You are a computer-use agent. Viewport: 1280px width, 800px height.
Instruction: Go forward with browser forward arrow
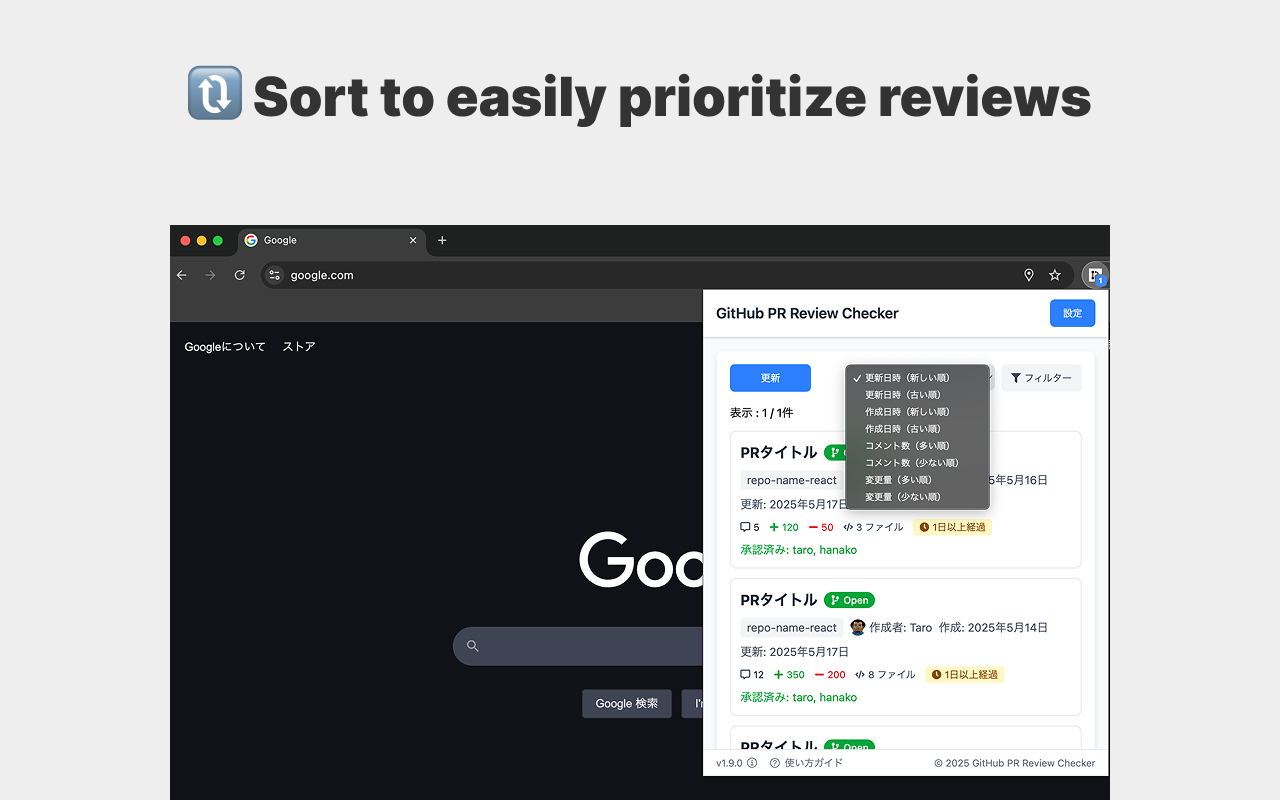(x=210, y=275)
